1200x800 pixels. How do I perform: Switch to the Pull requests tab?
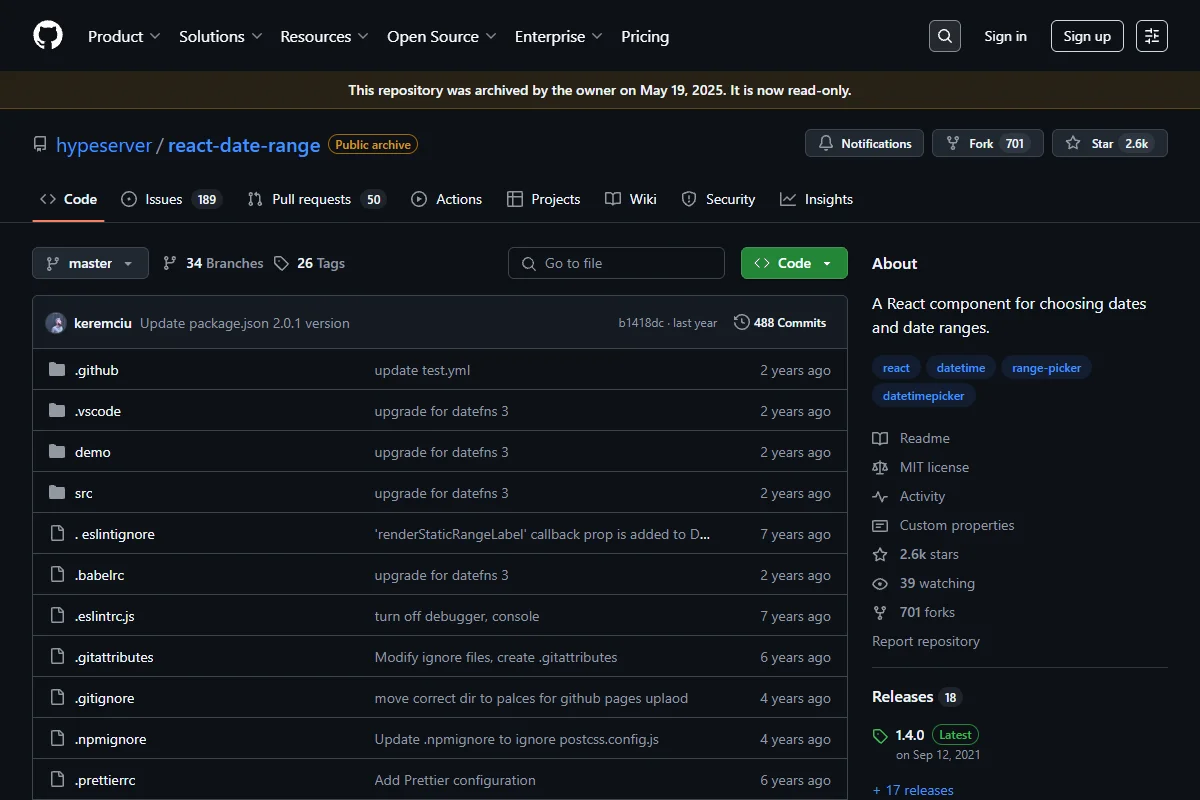pos(315,199)
